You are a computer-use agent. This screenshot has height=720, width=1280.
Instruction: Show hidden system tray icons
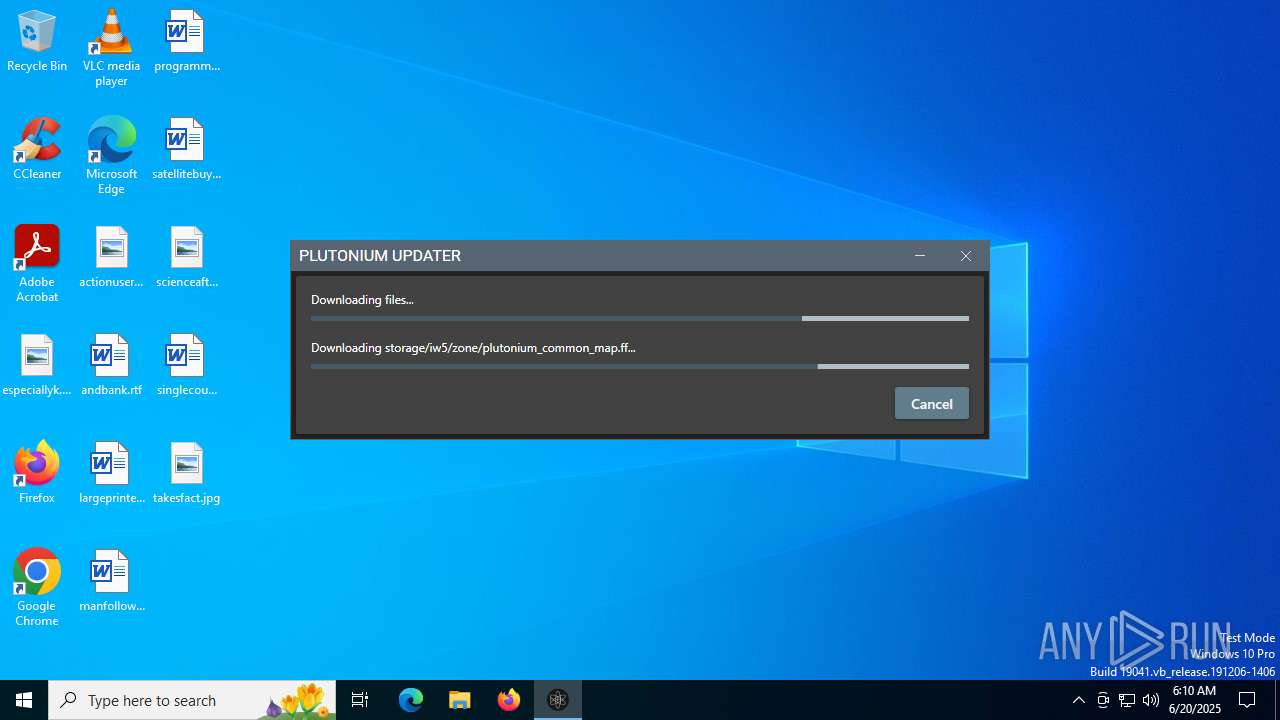pos(1078,700)
